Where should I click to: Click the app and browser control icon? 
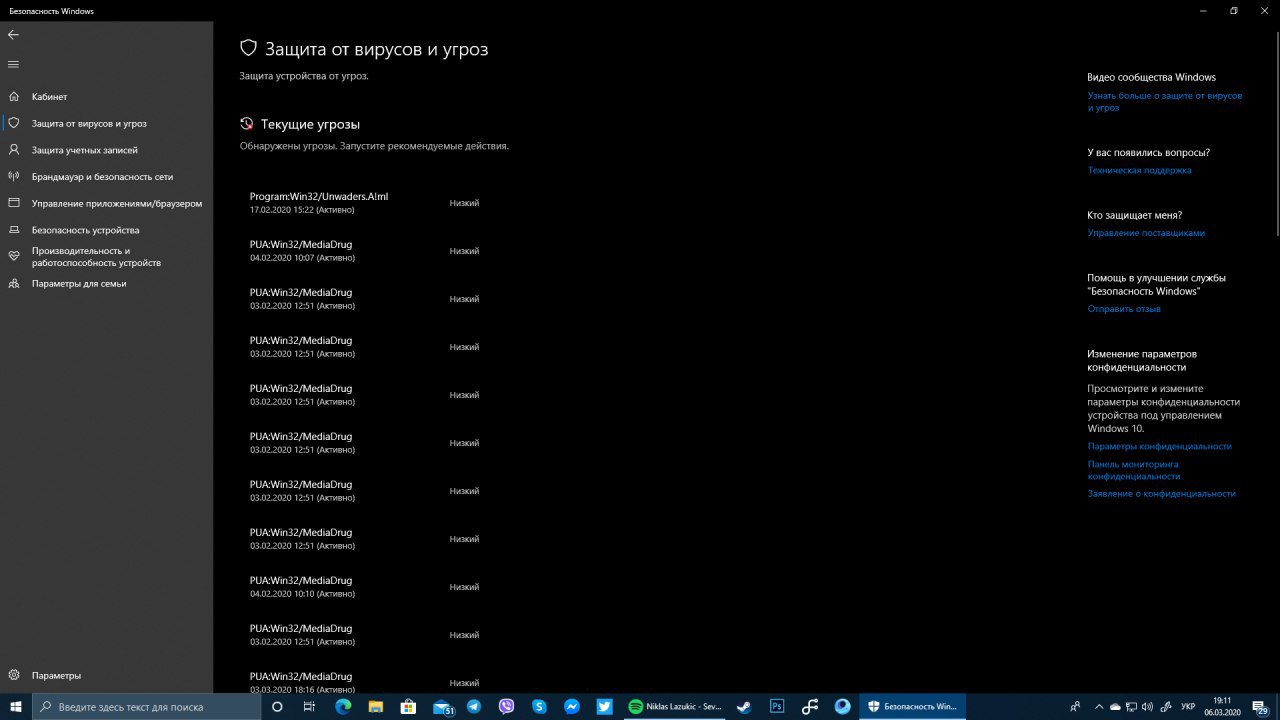[x=14, y=203]
